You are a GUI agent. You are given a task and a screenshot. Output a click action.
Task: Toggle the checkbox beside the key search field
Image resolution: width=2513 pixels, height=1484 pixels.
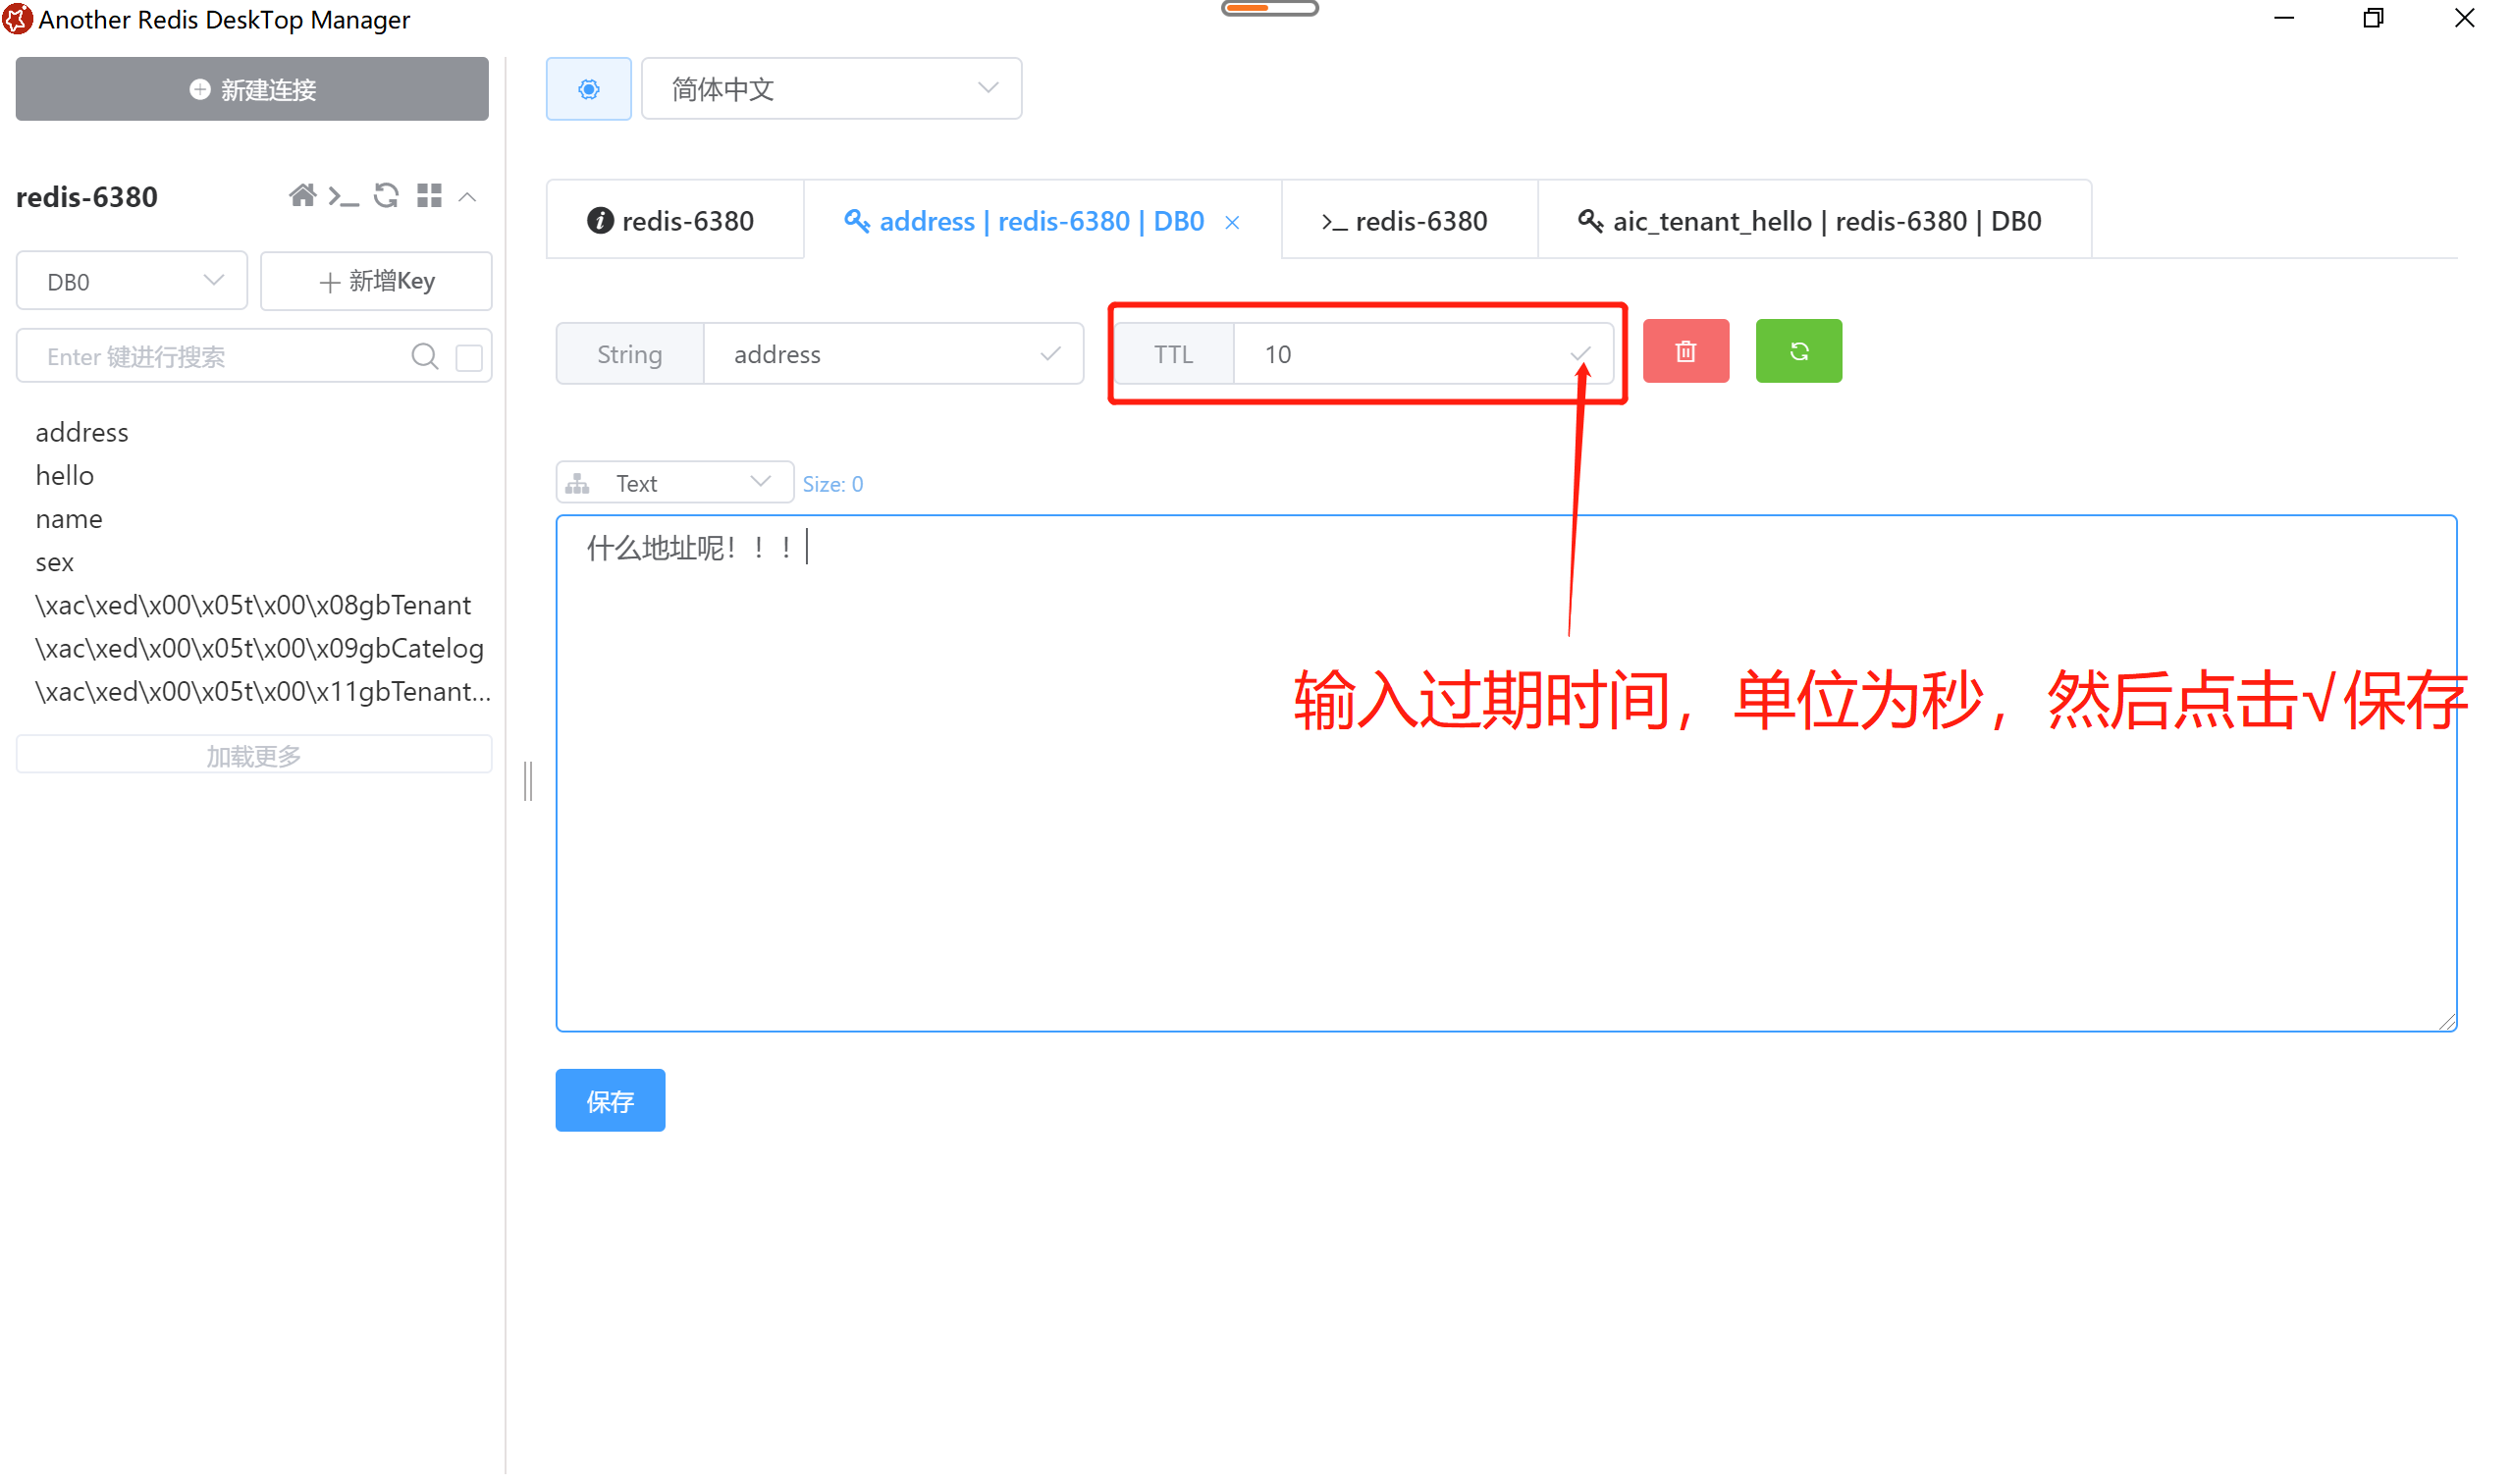pyautogui.click(x=468, y=356)
